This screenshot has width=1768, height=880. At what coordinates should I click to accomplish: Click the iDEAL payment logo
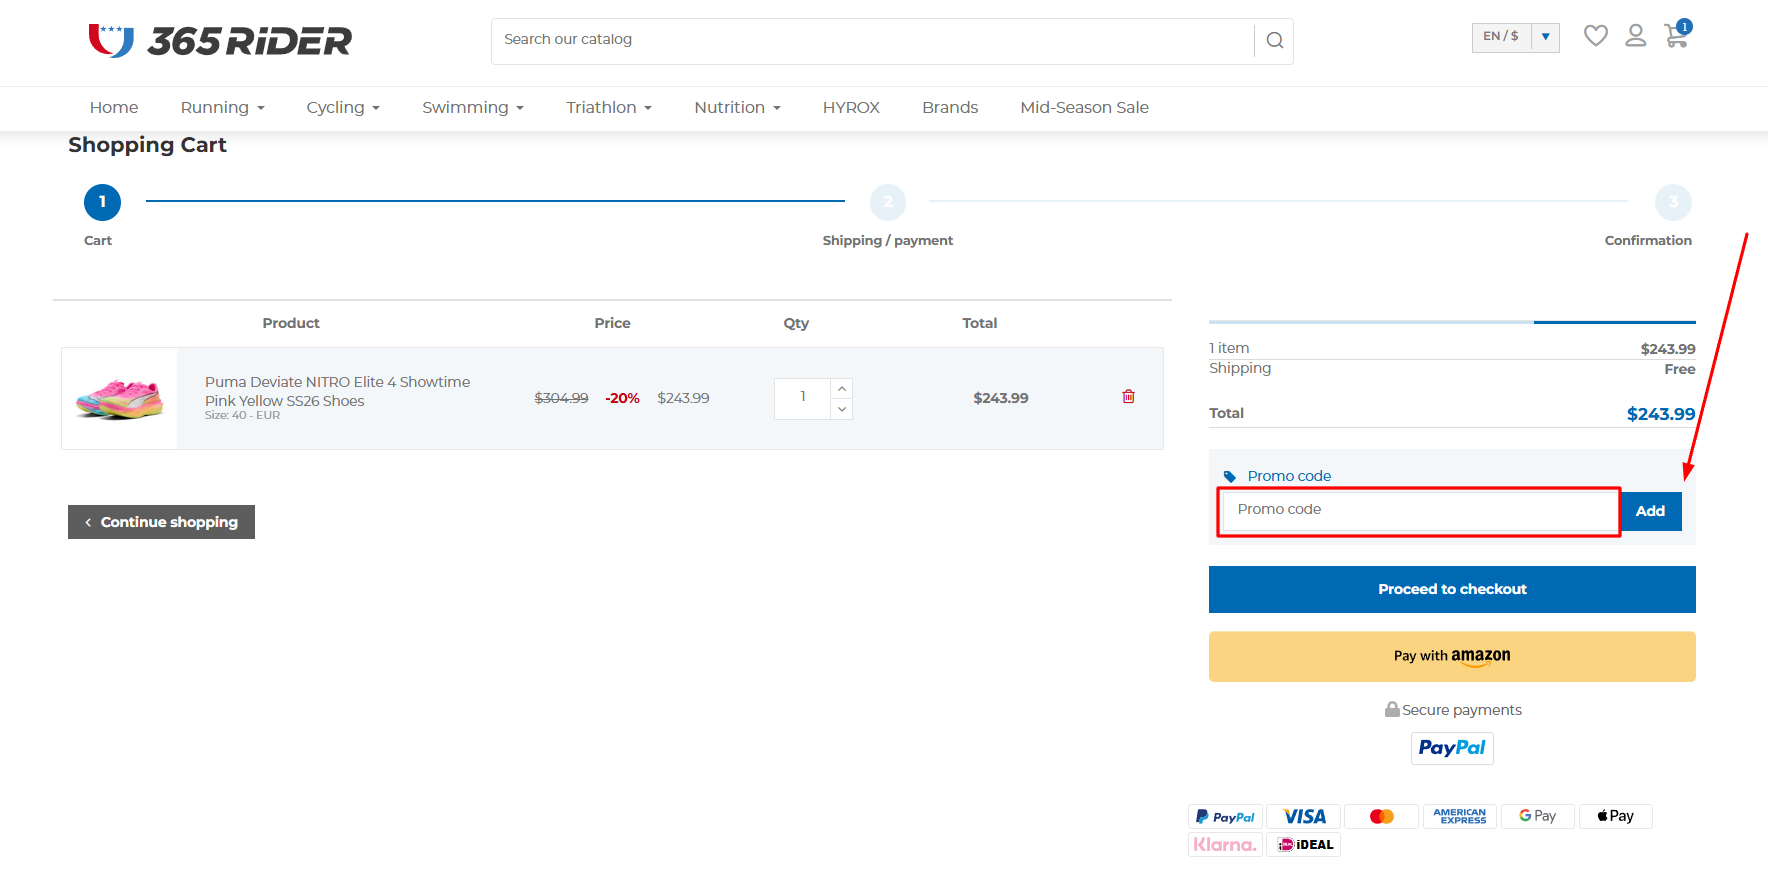1304,845
